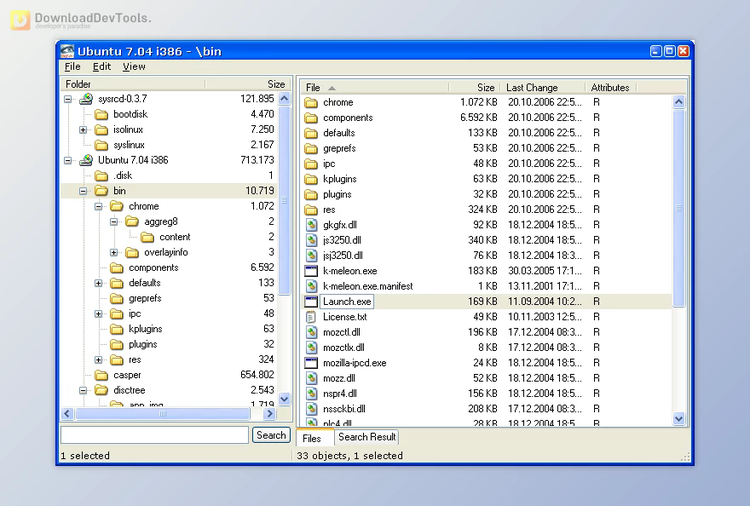Open the File menu

tap(72, 66)
